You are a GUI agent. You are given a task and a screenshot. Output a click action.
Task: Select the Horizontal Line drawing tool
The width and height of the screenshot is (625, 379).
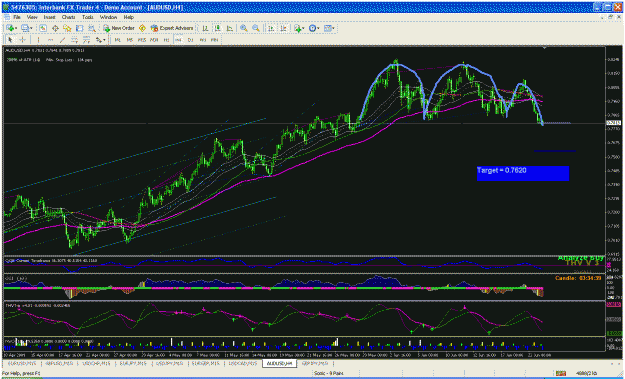point(50,40)
